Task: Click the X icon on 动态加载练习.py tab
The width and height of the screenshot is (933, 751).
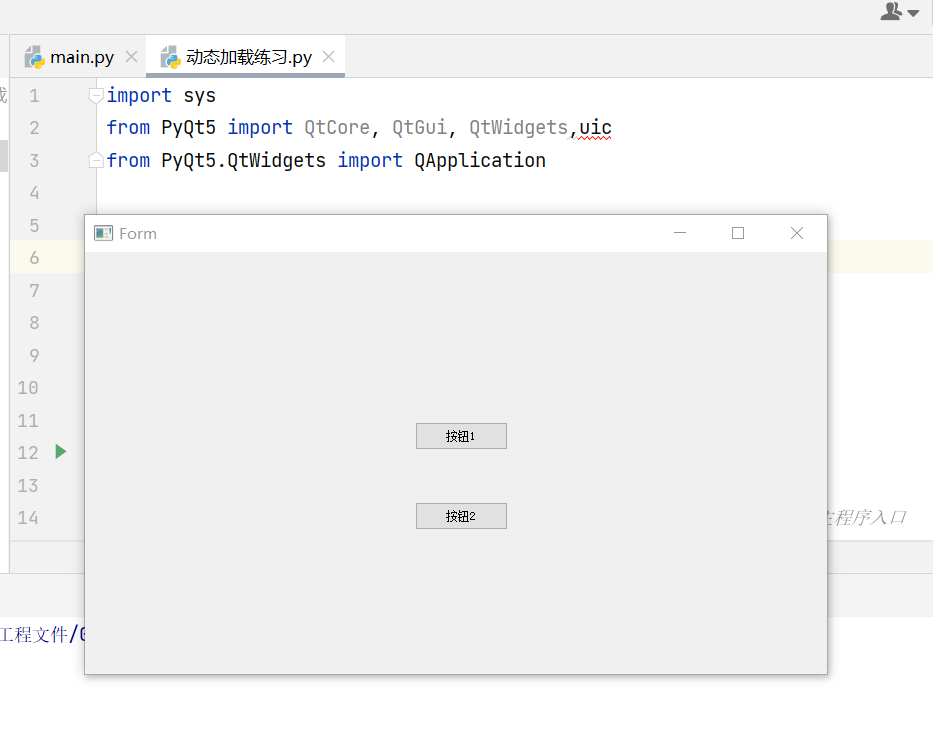Action: 328,57
